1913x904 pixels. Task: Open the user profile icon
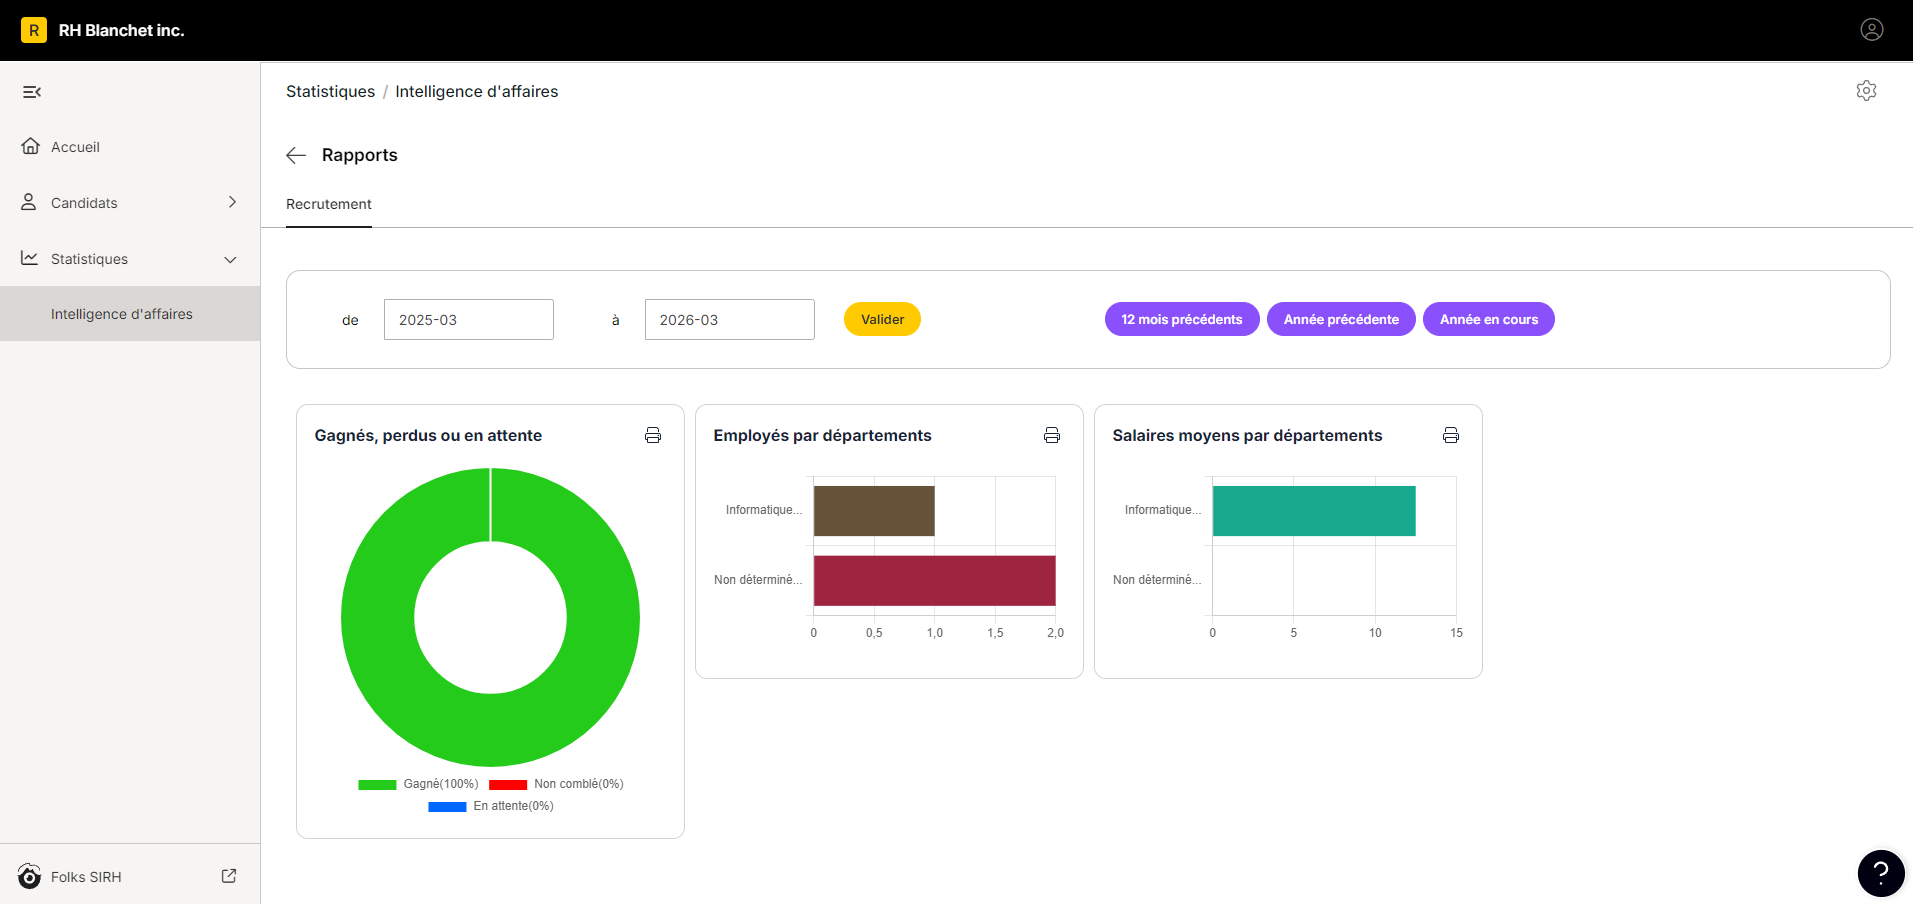pyautogui.click(x=1871, y=30)
